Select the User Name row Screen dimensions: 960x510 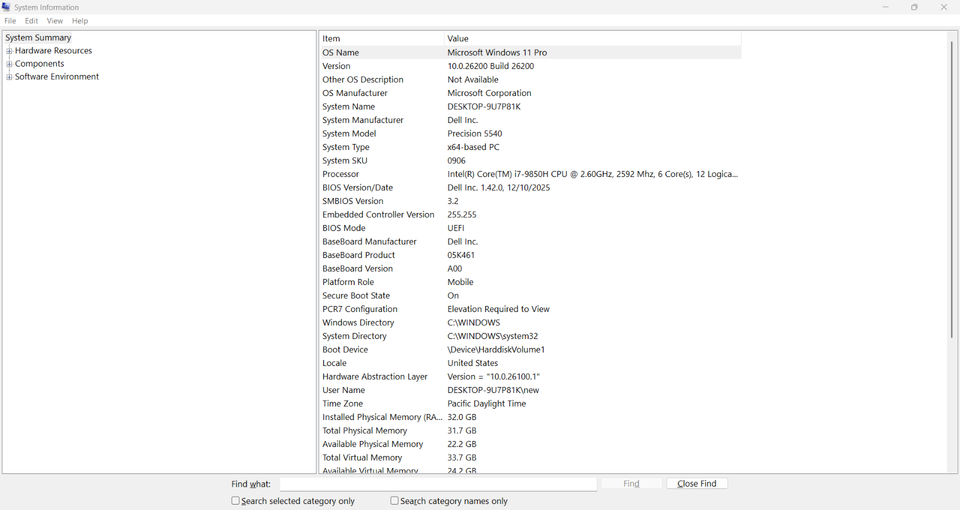click(x=530, y=389)
